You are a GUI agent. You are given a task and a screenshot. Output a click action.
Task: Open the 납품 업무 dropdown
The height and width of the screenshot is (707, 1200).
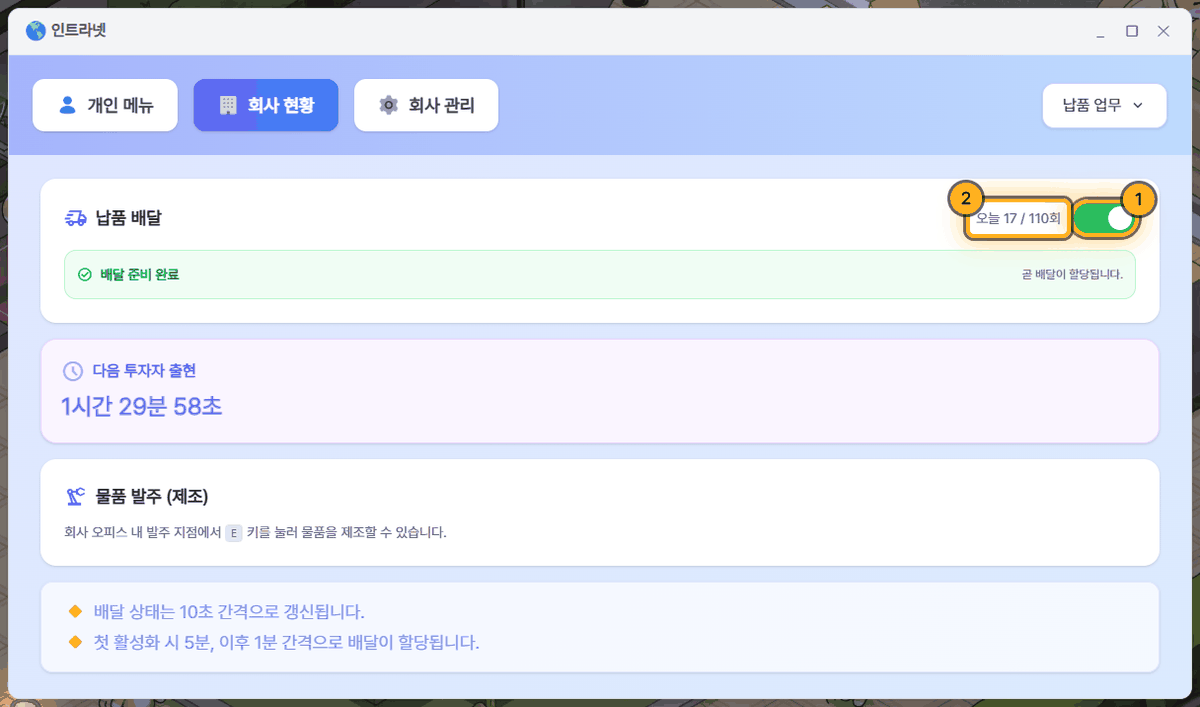coord(1104,105)
